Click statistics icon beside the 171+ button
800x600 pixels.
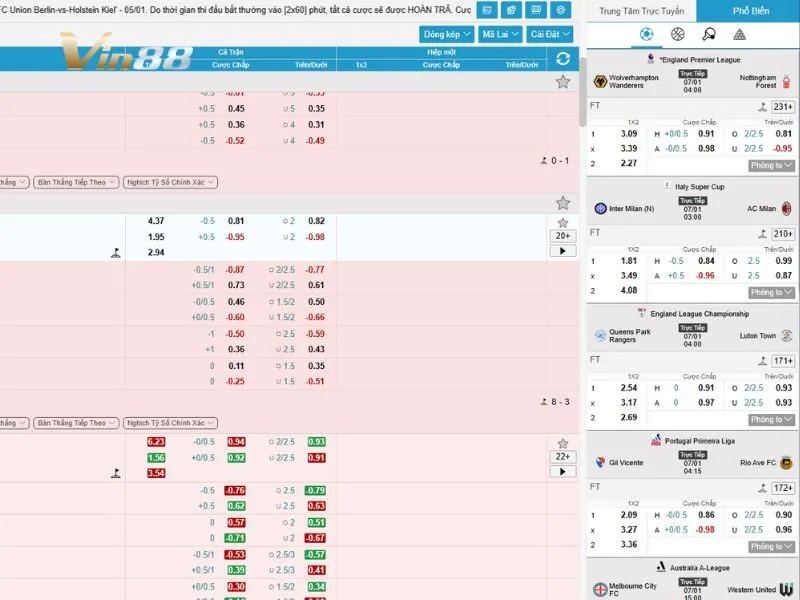click(762, 361)
